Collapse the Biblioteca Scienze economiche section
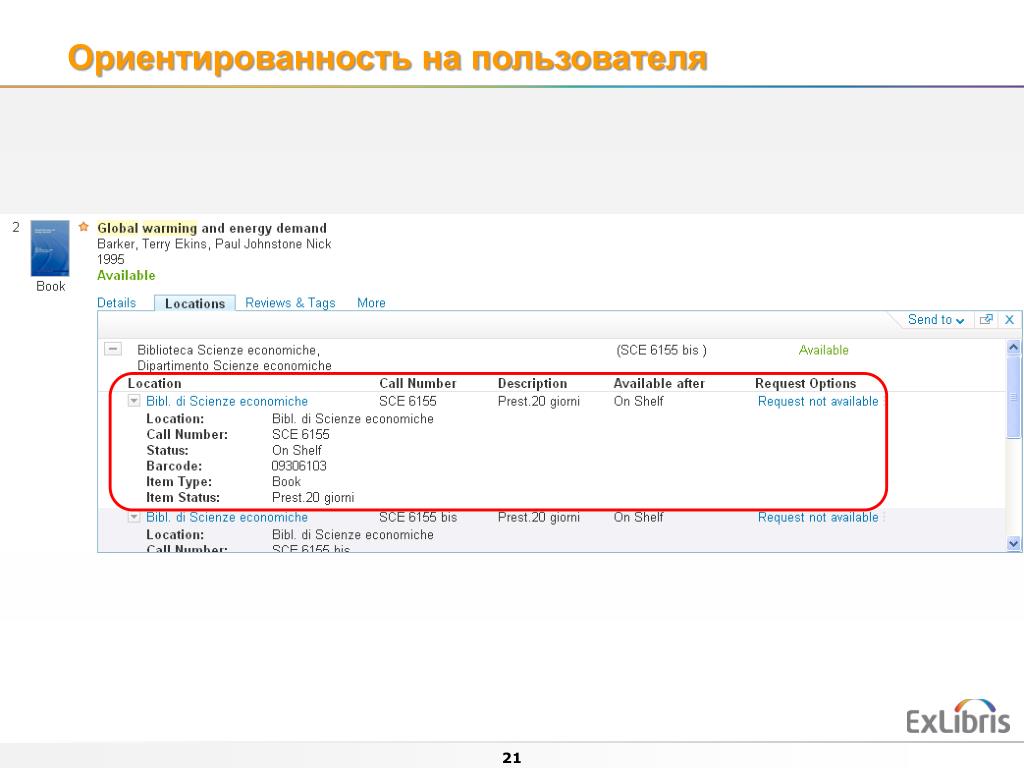The width and height of the screenshot is (1024, 768). pyautogui.click(x=113, y=349)
